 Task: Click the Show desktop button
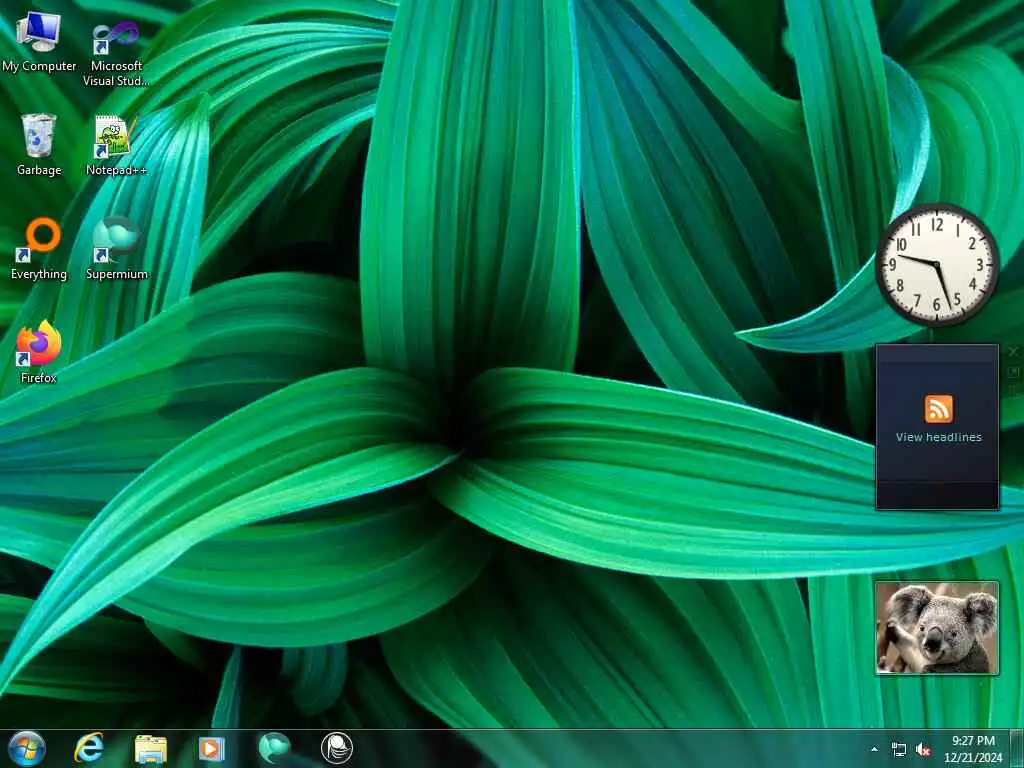(1017, 748)
